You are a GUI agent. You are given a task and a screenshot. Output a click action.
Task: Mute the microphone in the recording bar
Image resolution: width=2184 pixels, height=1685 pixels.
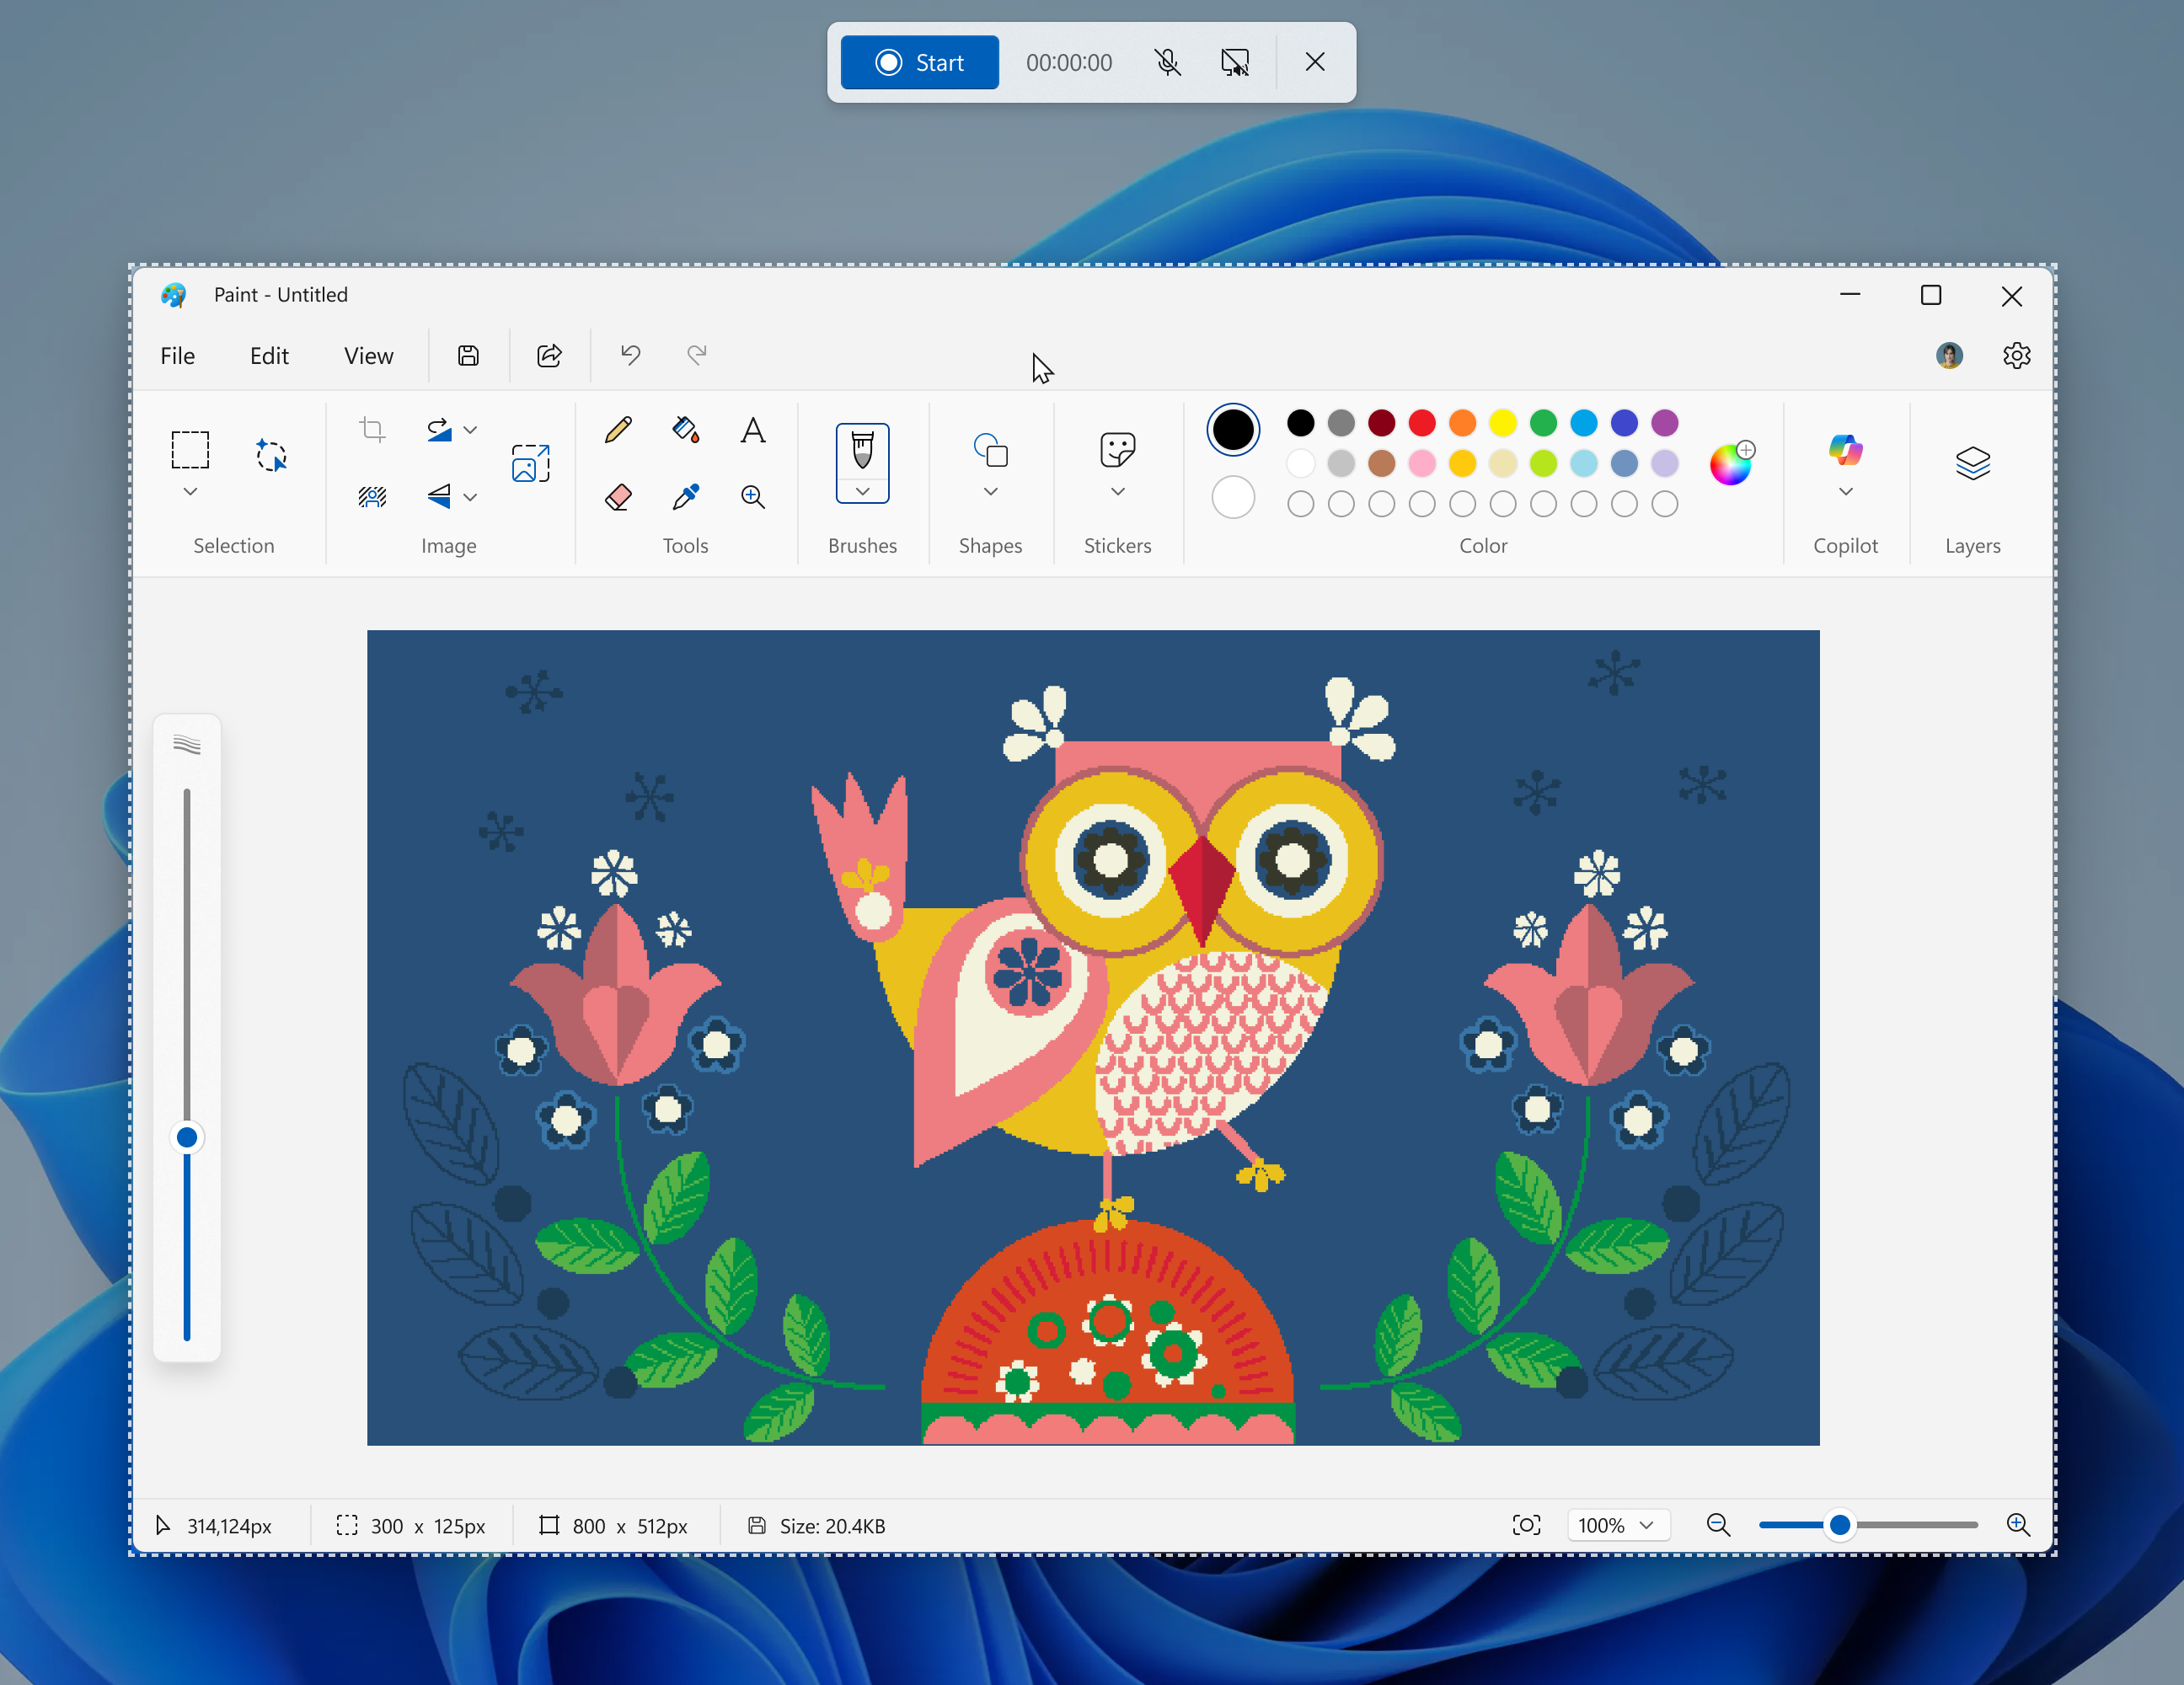[1168, 62]
